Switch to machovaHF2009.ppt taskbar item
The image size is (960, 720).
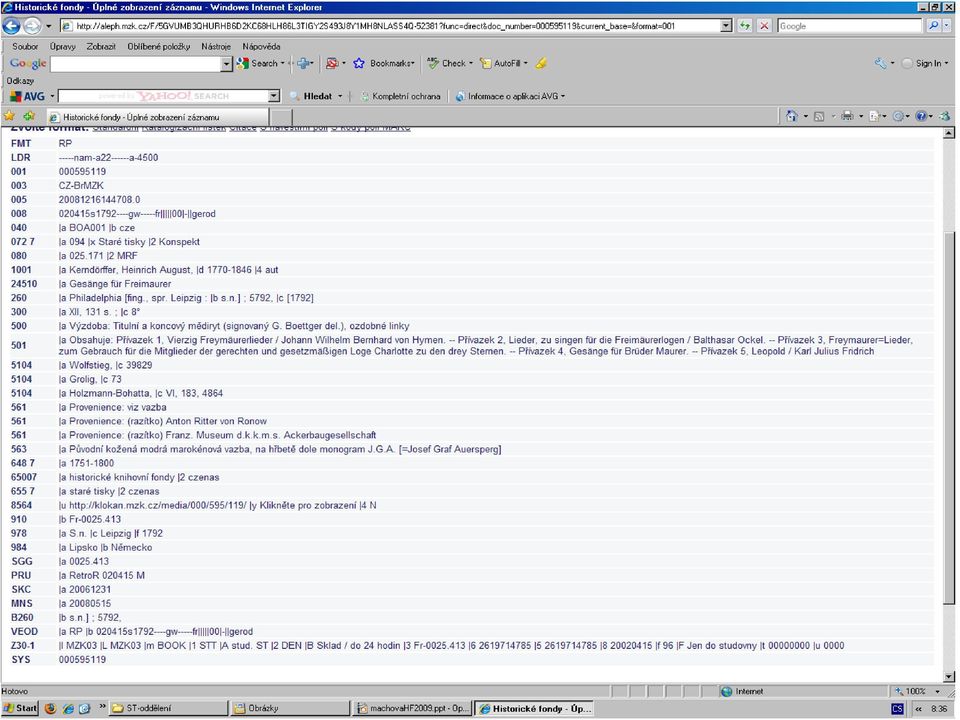(x=413, y=708)
